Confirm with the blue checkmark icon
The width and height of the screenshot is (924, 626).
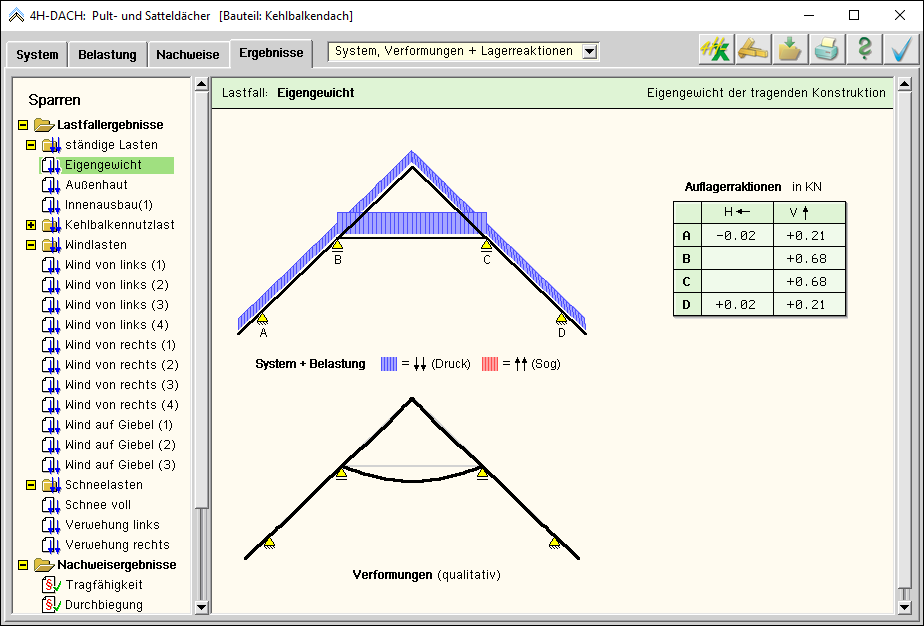[x=901, y=50]
